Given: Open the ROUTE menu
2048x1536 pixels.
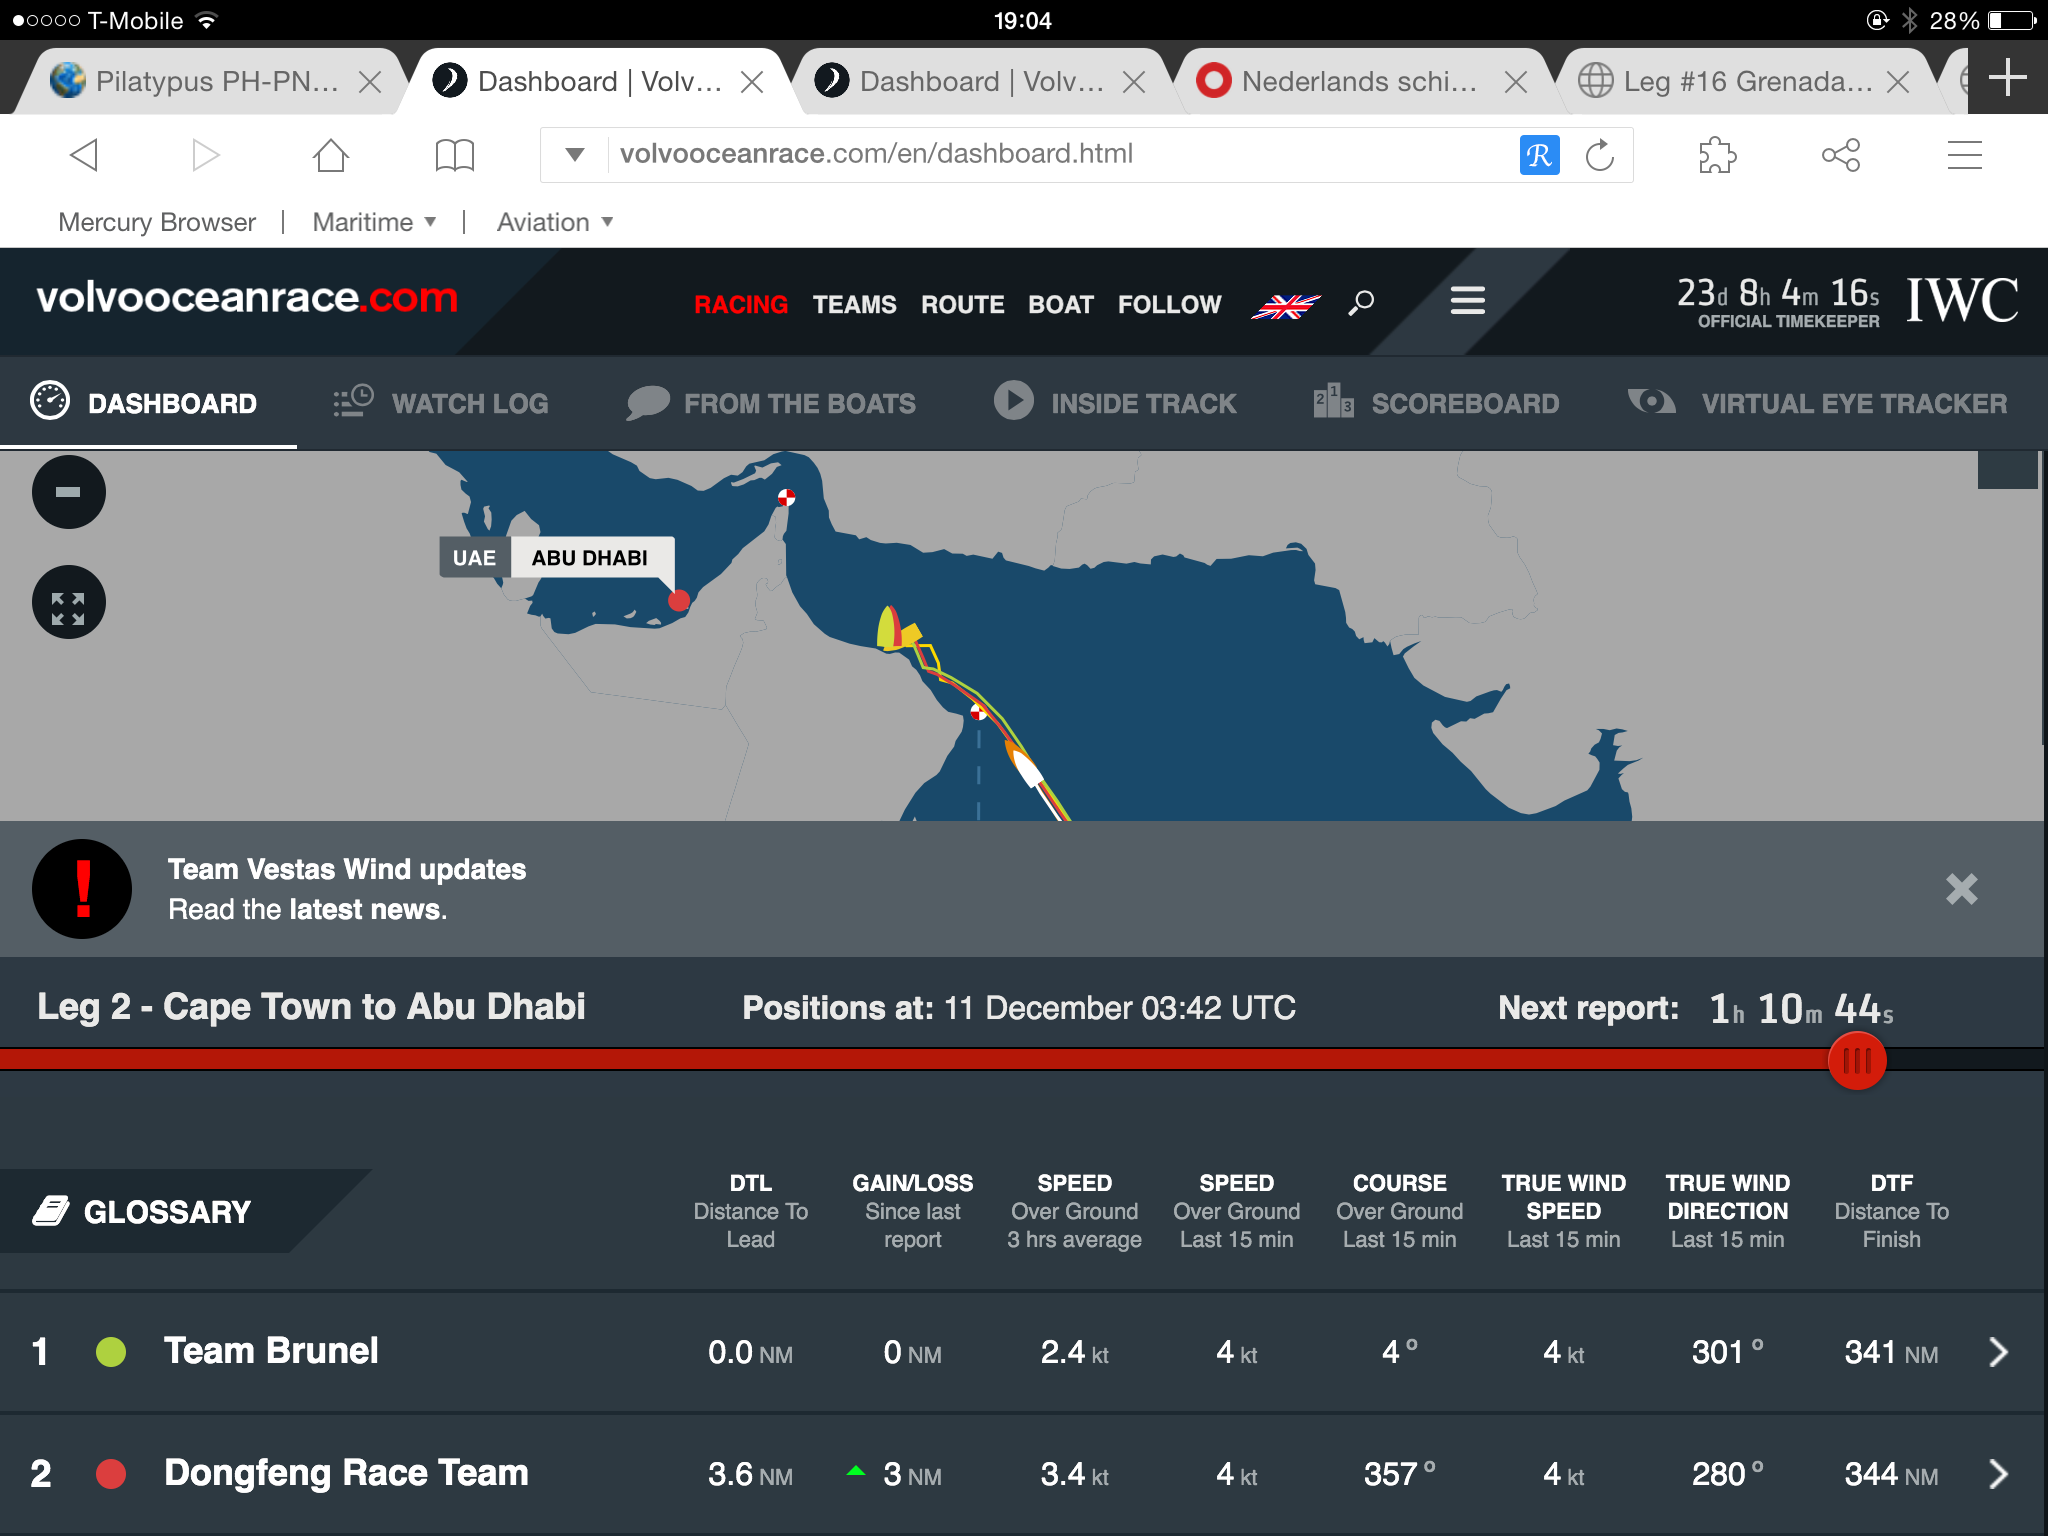Looking at the screenshot, I should 962,305.
